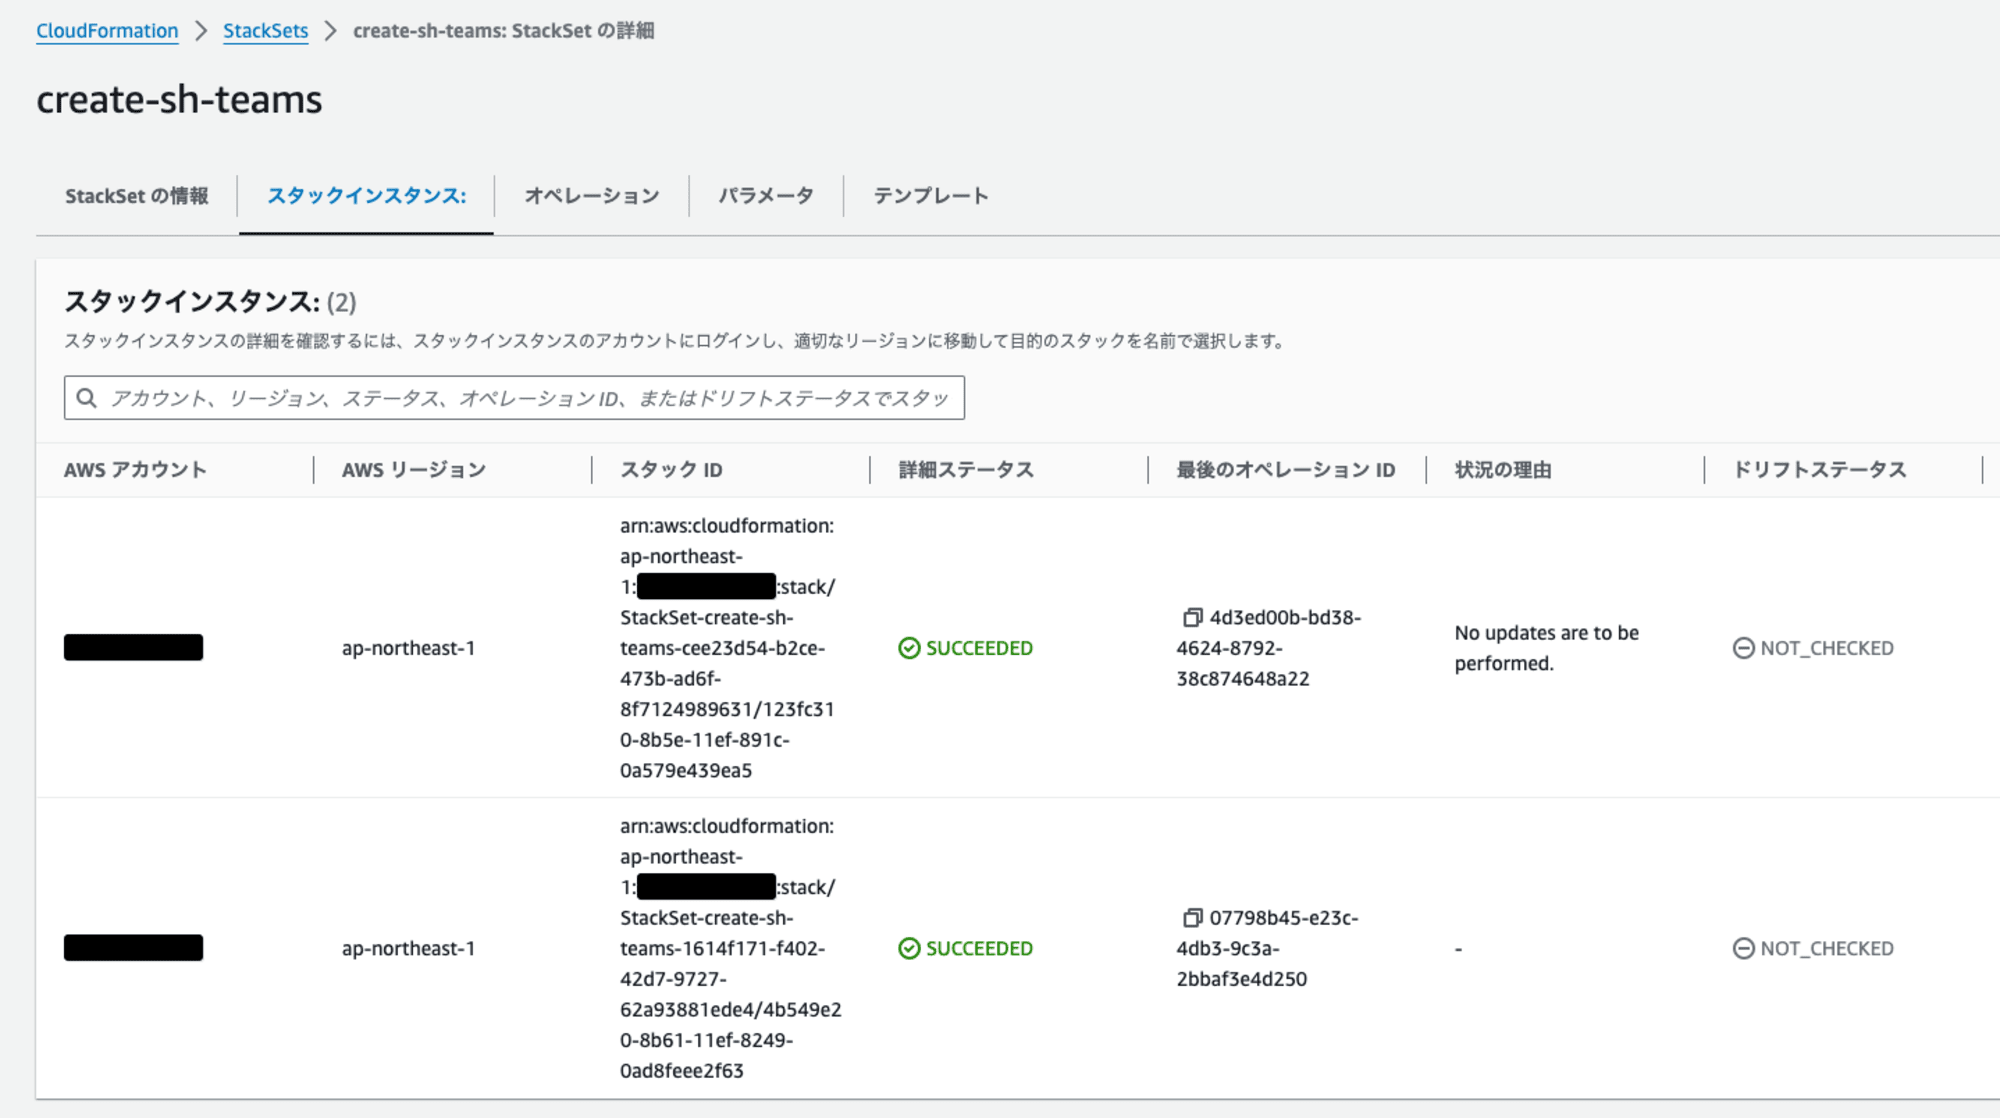The width and height of the screenshot is (2000, 1118).
Task: Click the search magnifier icon
Action: tap(87, 398)
